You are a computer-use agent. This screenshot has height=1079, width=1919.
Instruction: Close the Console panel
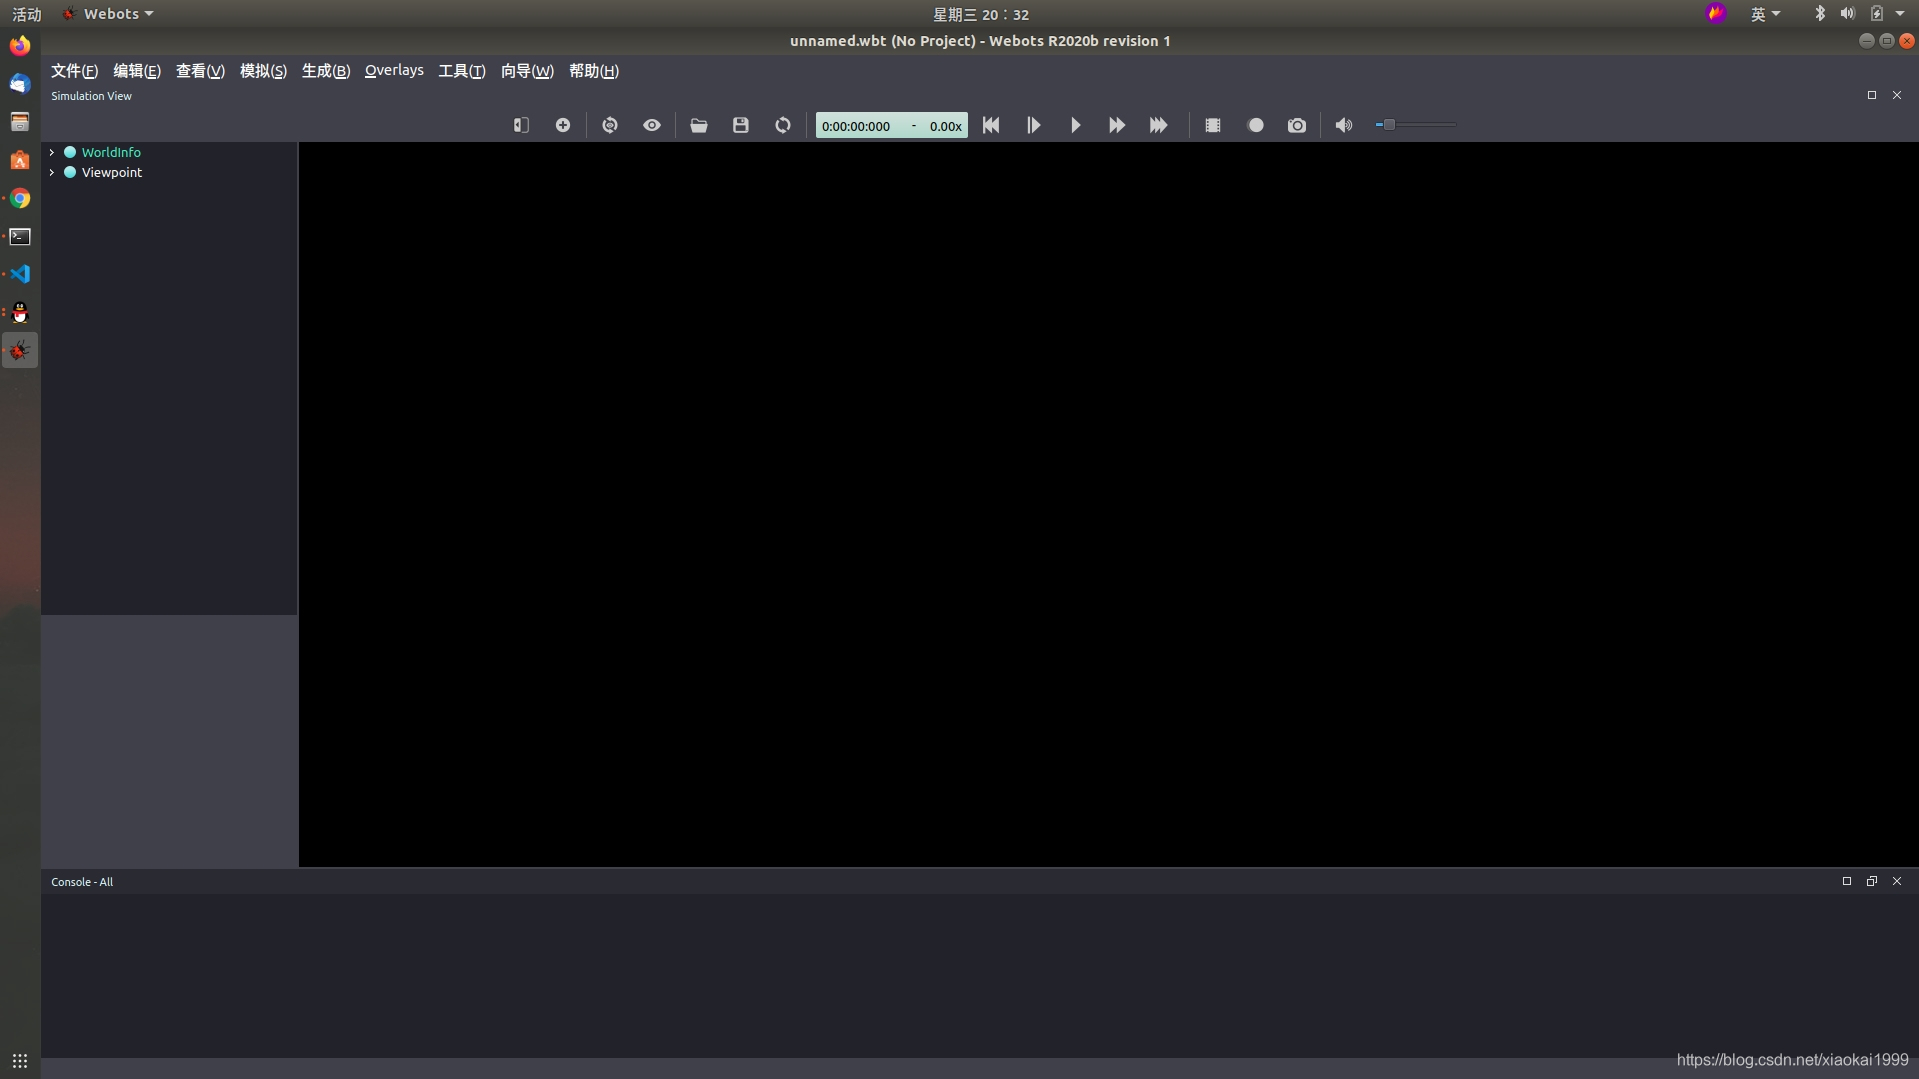(1897, 881)
